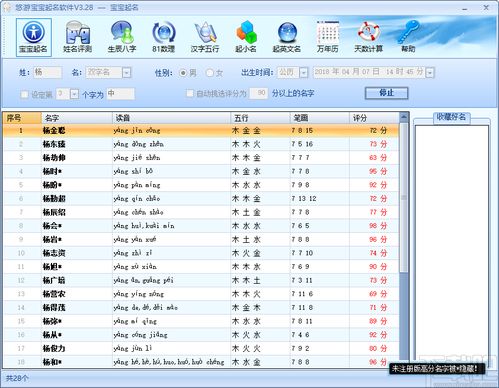
Task: Expand the character position number dropdown
Action: [74, 94]
